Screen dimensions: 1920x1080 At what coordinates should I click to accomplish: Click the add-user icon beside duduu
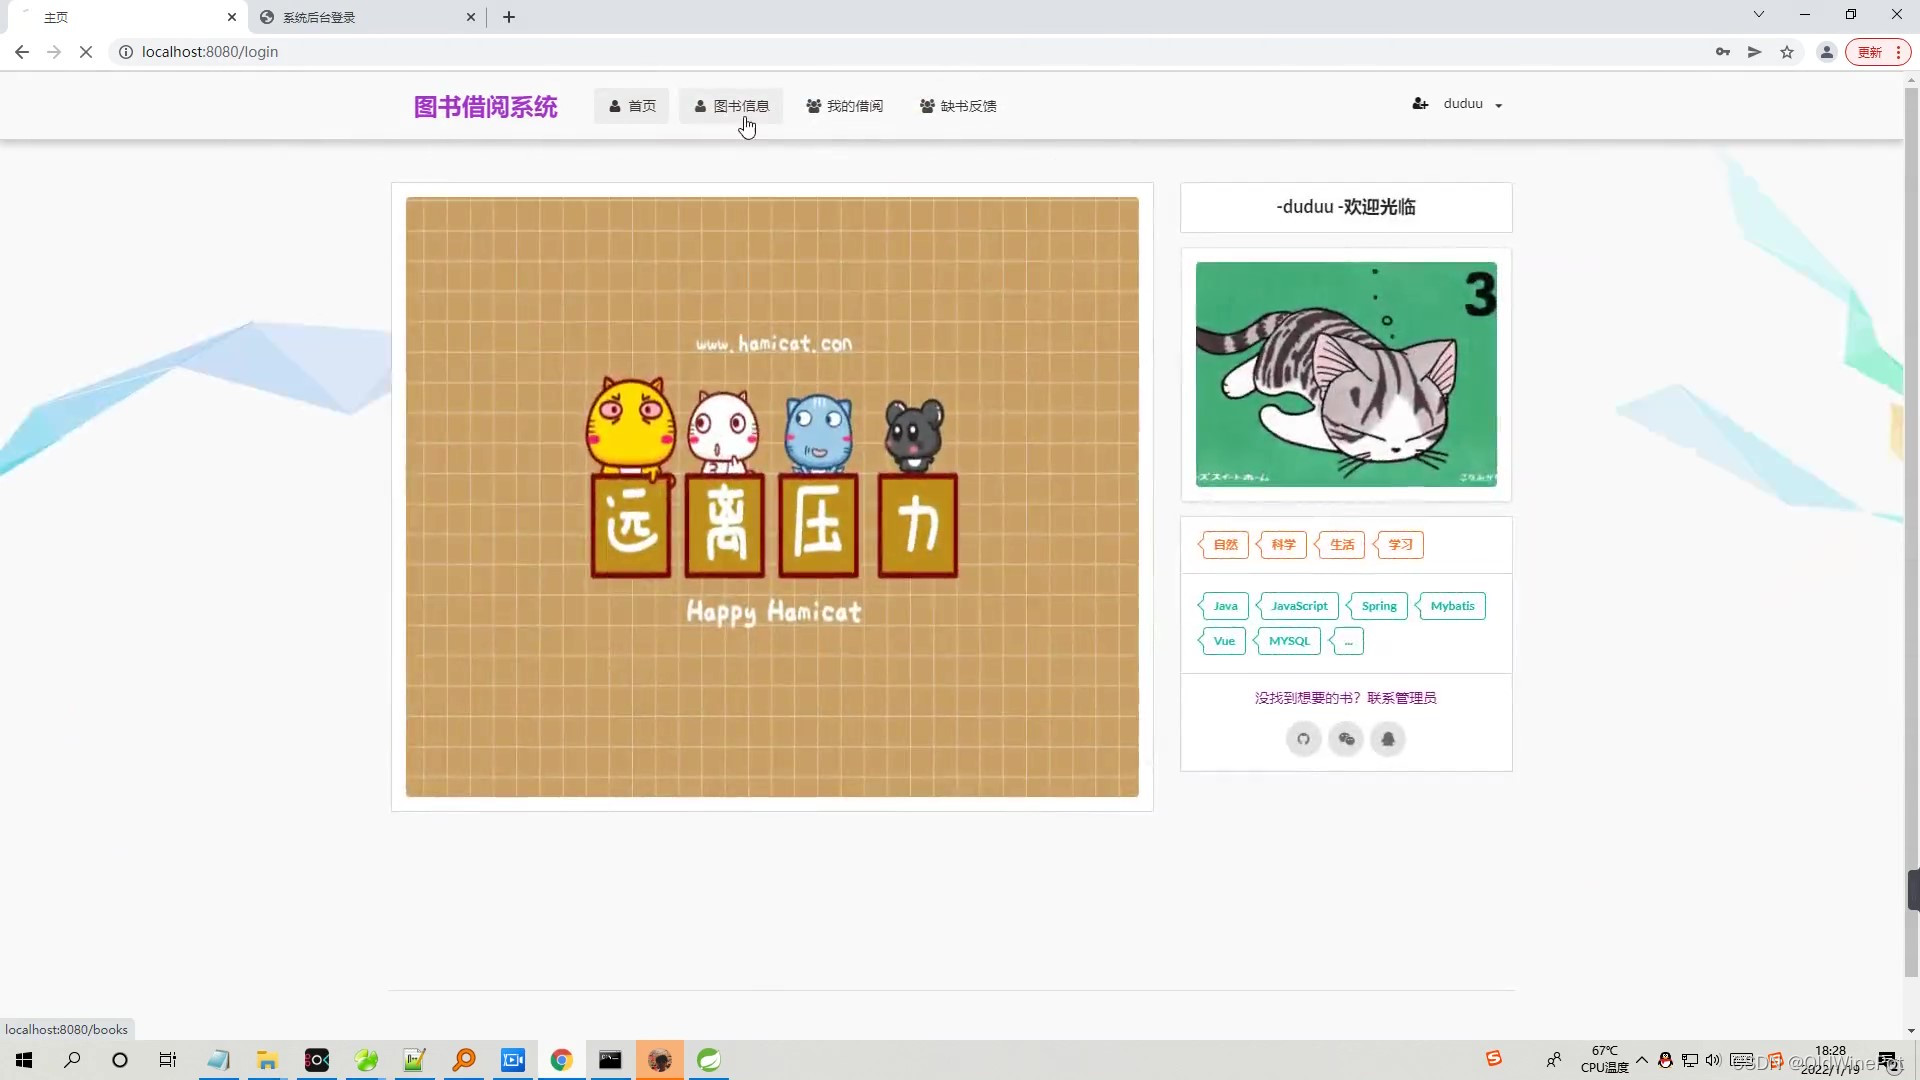point(1420,103)
